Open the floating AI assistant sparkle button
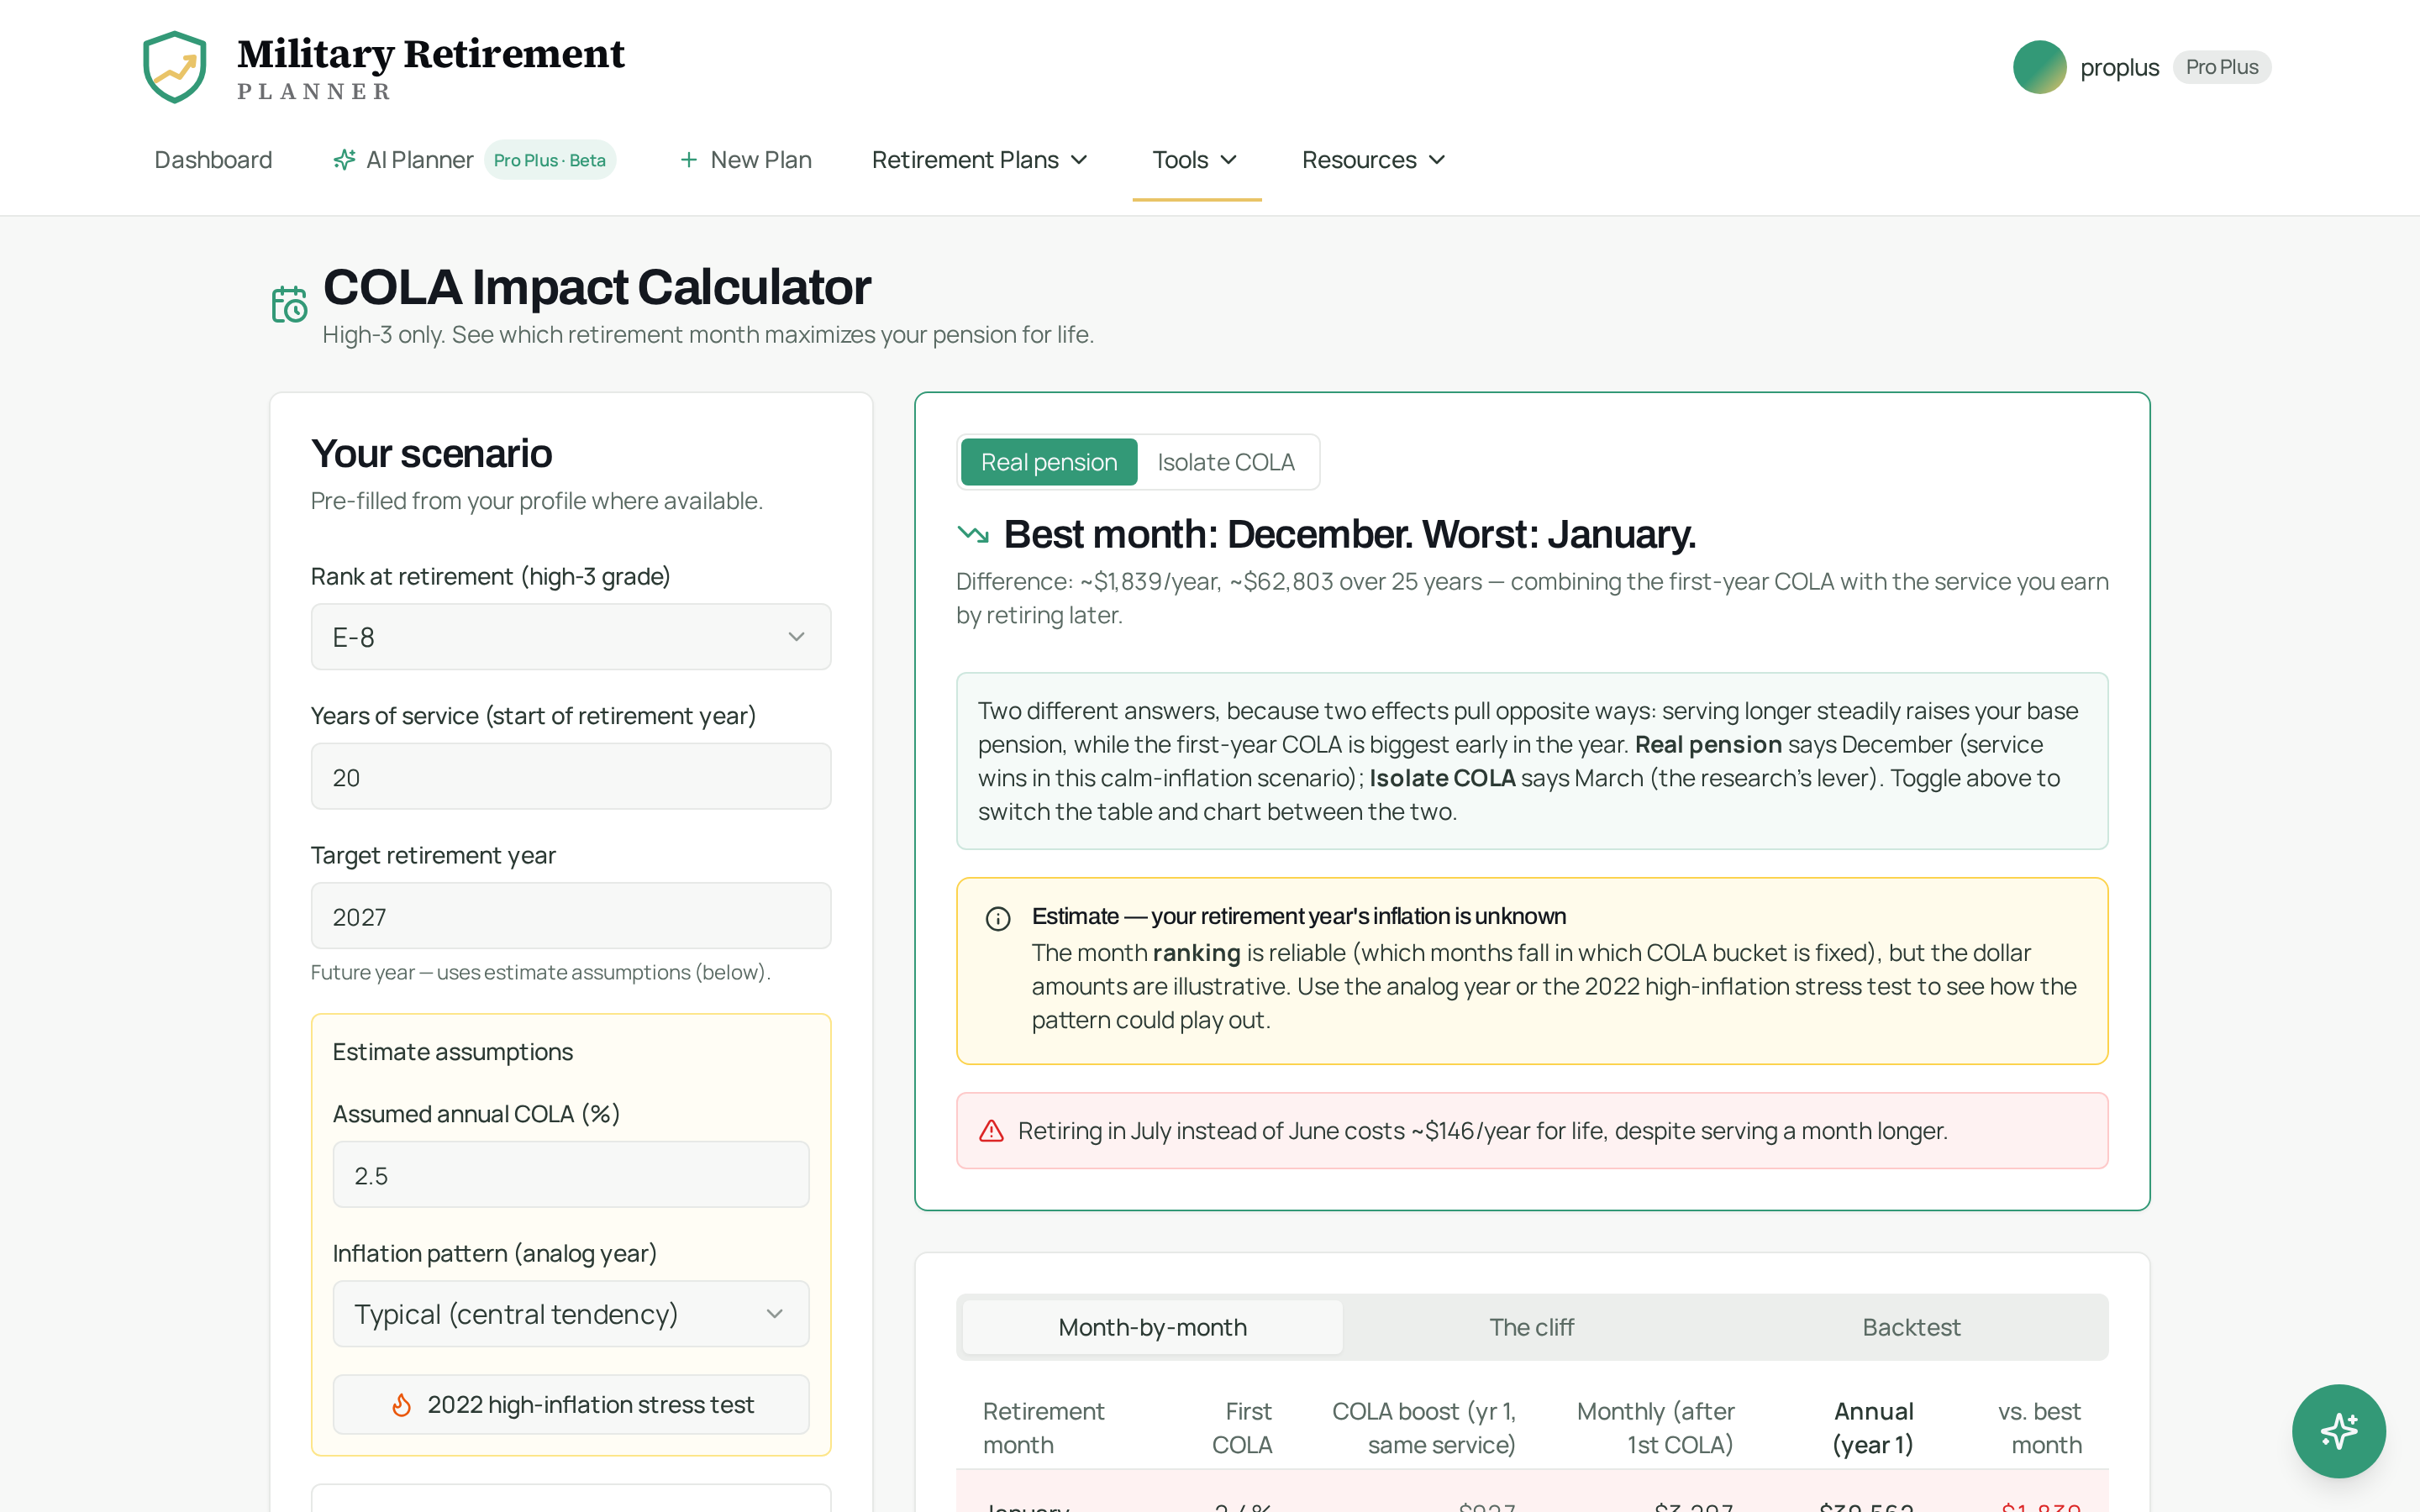 click(2338, 1431)
